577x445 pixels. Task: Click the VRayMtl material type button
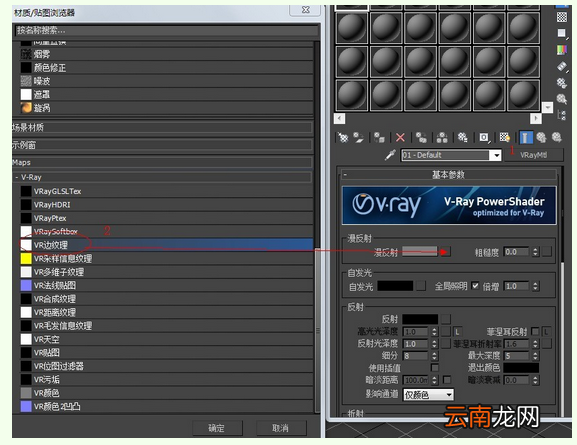point(534,155)
